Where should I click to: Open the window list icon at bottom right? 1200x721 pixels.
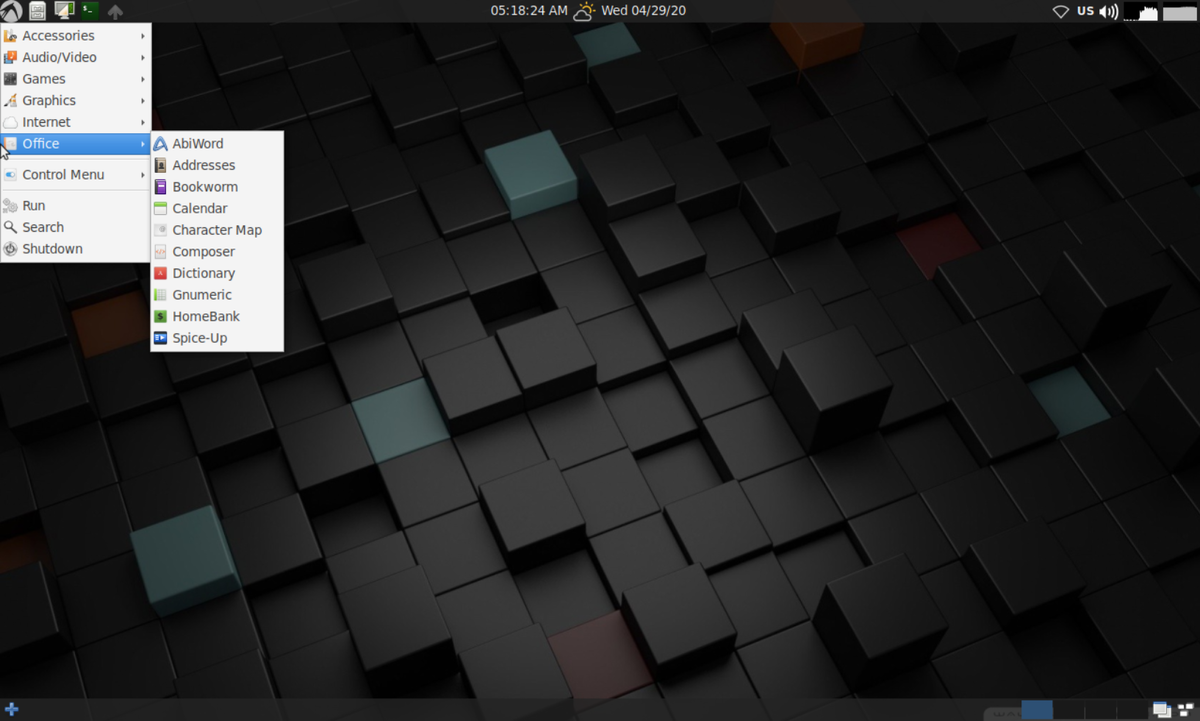(1186, 709)
